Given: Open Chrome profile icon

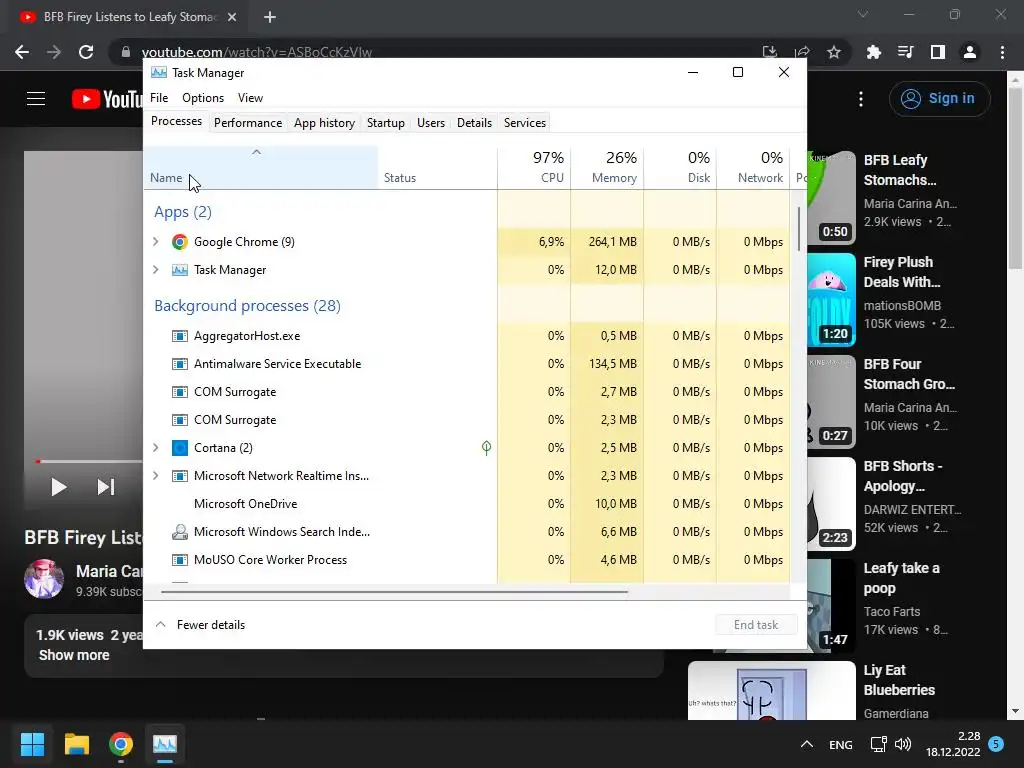Looking at the screenshot, I should coord(970,52).
